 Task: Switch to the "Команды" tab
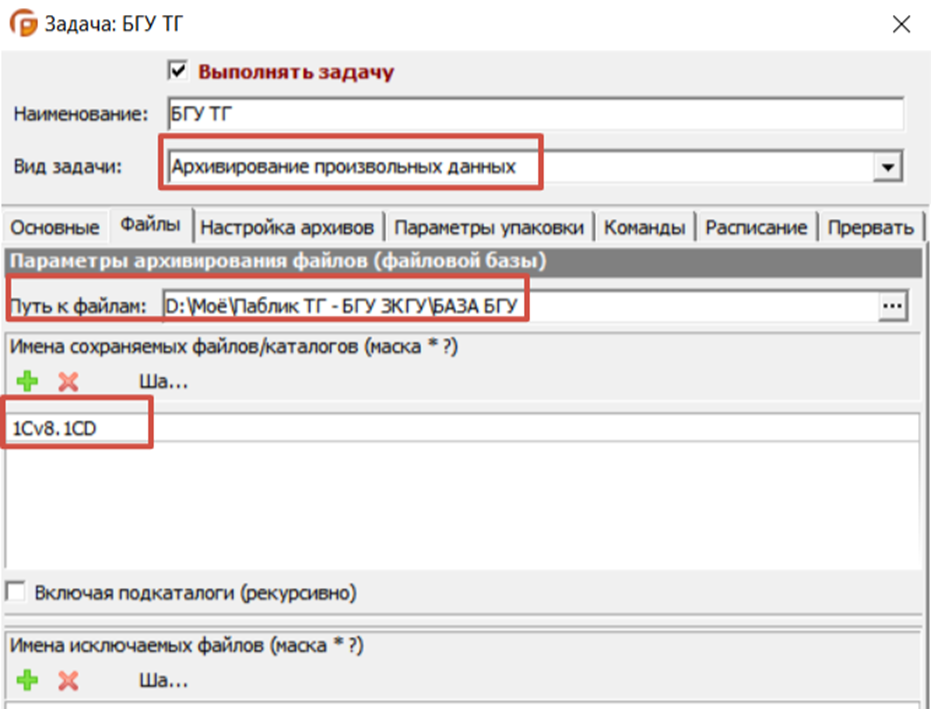[x=645, y=227]
